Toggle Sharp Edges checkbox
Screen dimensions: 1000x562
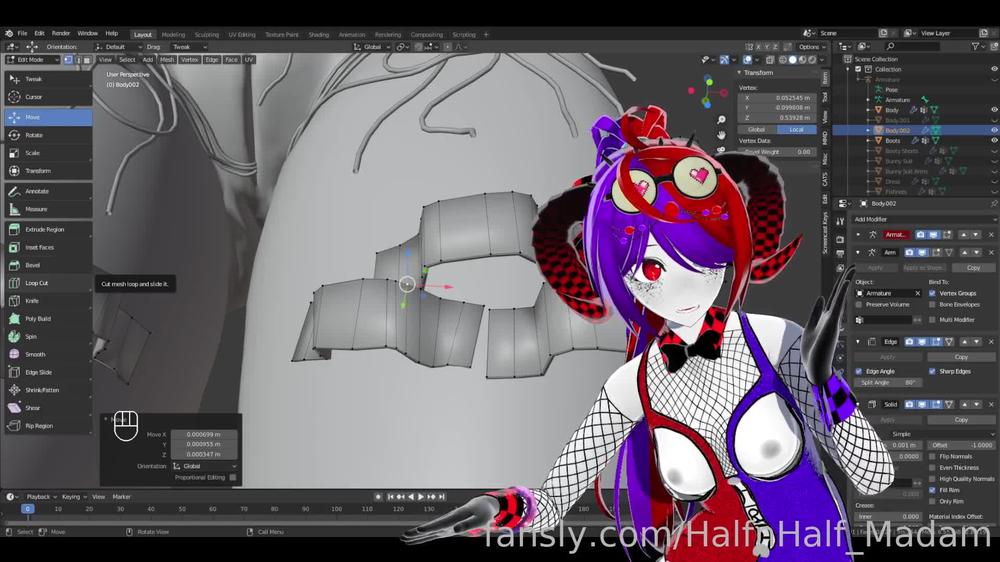coord(932,371)
